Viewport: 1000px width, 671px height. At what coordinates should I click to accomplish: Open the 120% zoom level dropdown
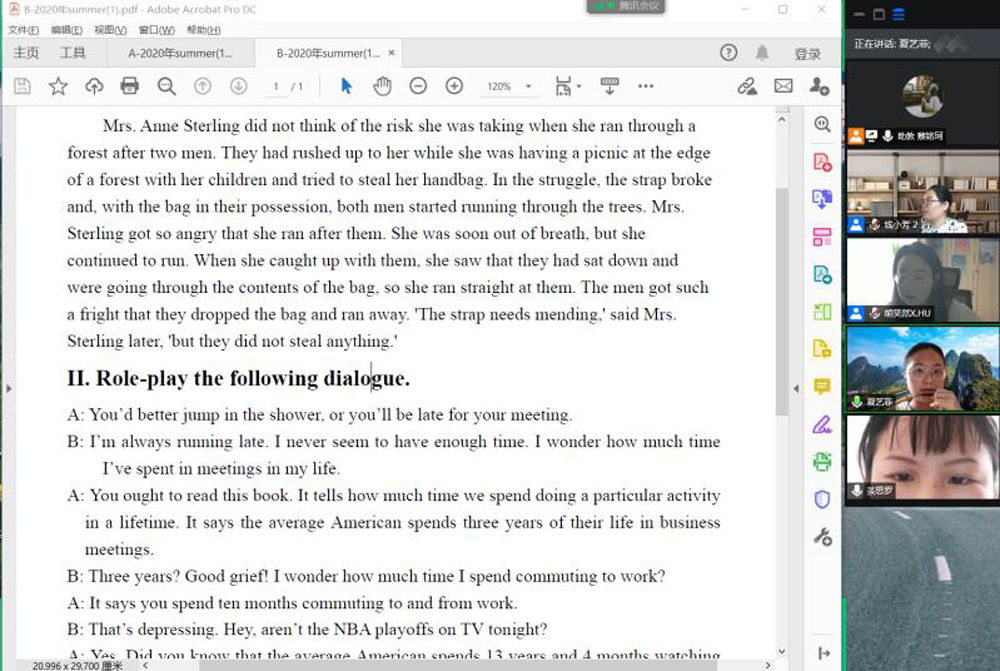point(509,87)
